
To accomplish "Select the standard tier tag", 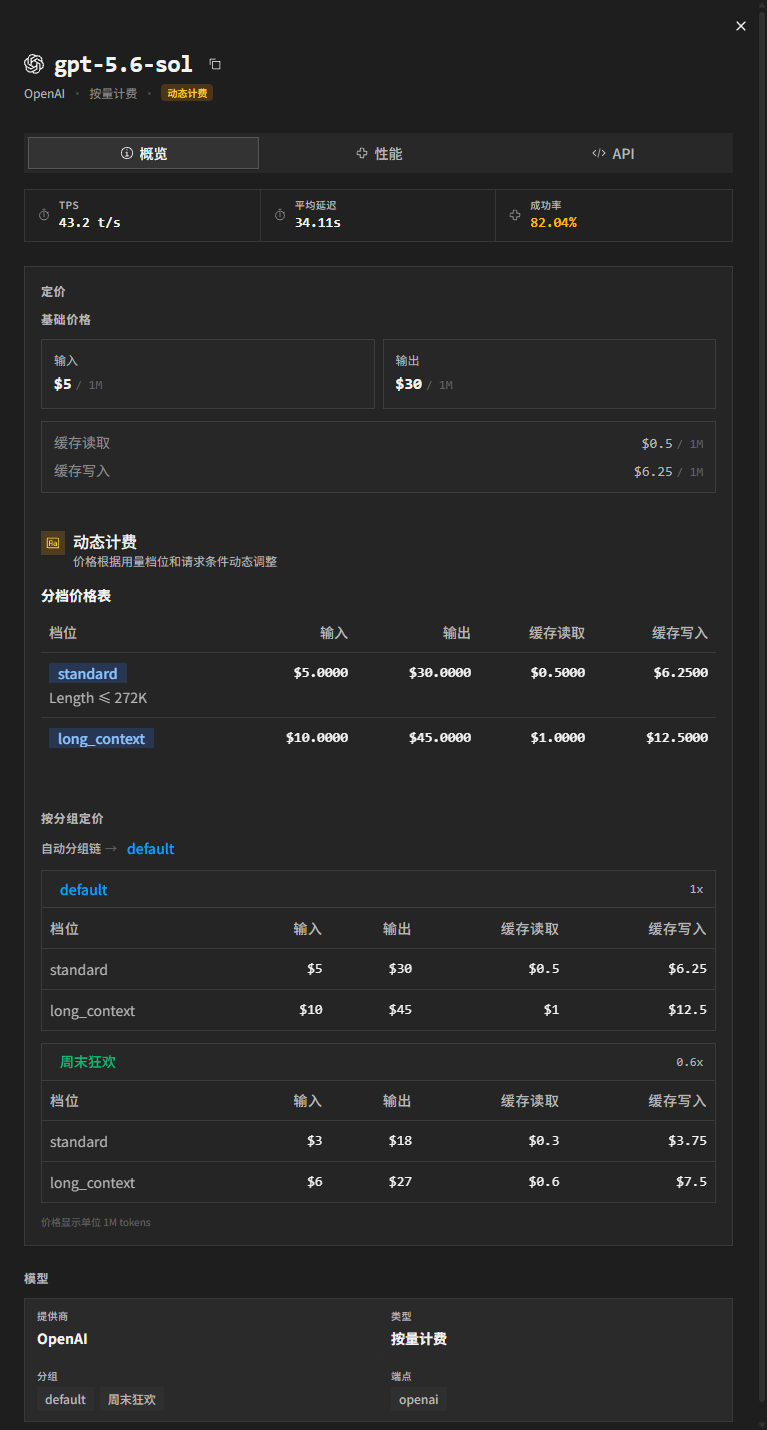I will click(x=88, y=674).
